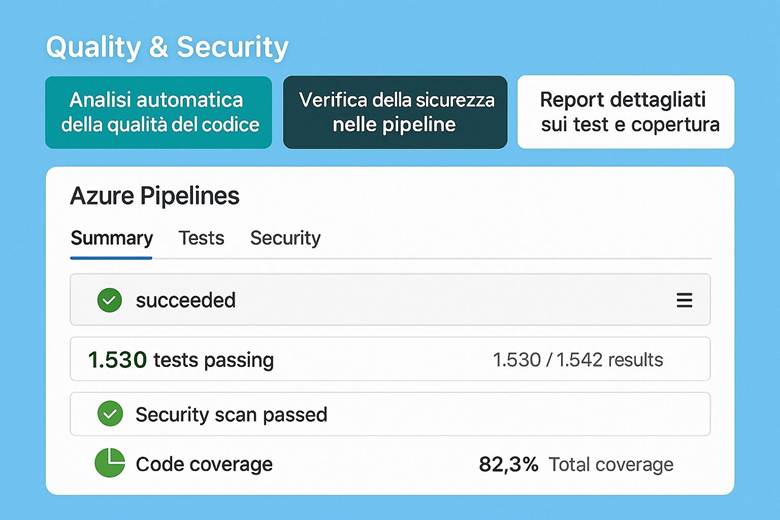Click the Analisi automatica della qualità button
The height and width of the screenshot is (520, 780).
coord(159,112)
